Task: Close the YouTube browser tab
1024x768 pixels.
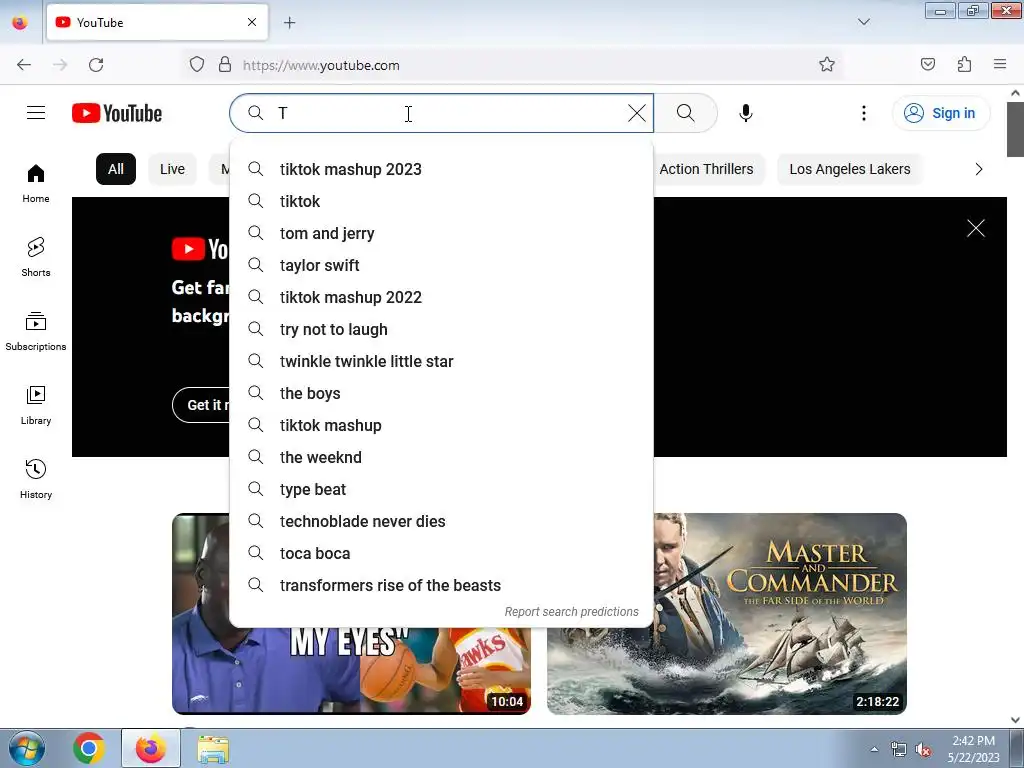Action: [252, 22]
